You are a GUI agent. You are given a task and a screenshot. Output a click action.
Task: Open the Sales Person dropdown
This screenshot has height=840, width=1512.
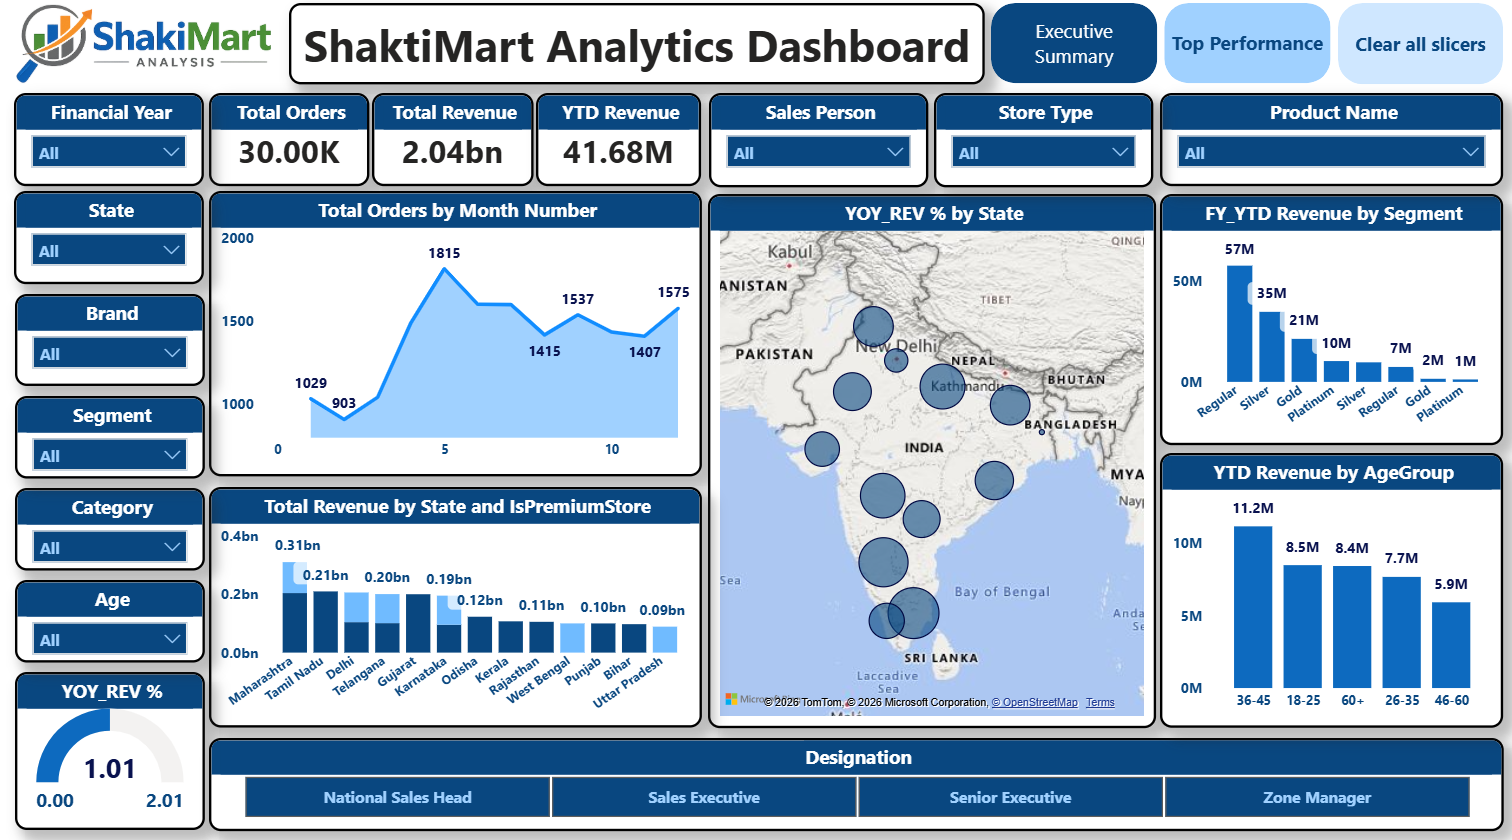coord(819,153)
